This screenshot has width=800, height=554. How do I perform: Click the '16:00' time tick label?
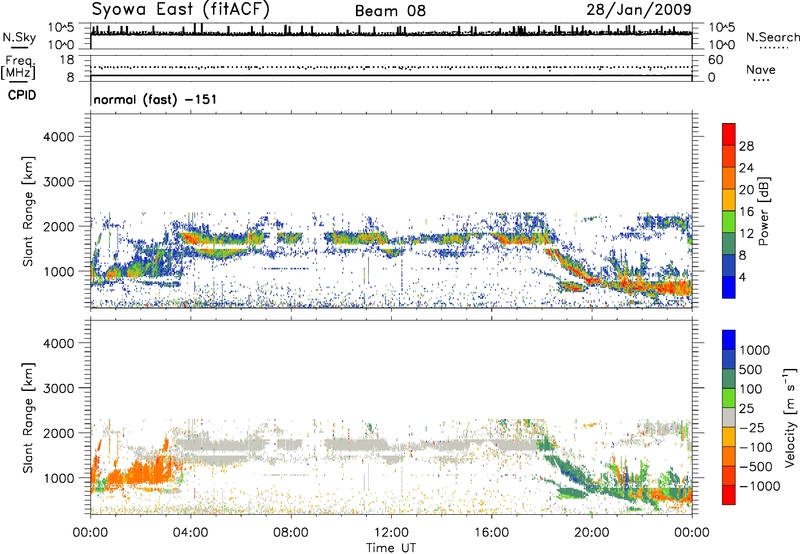click(x=491, y=533)
